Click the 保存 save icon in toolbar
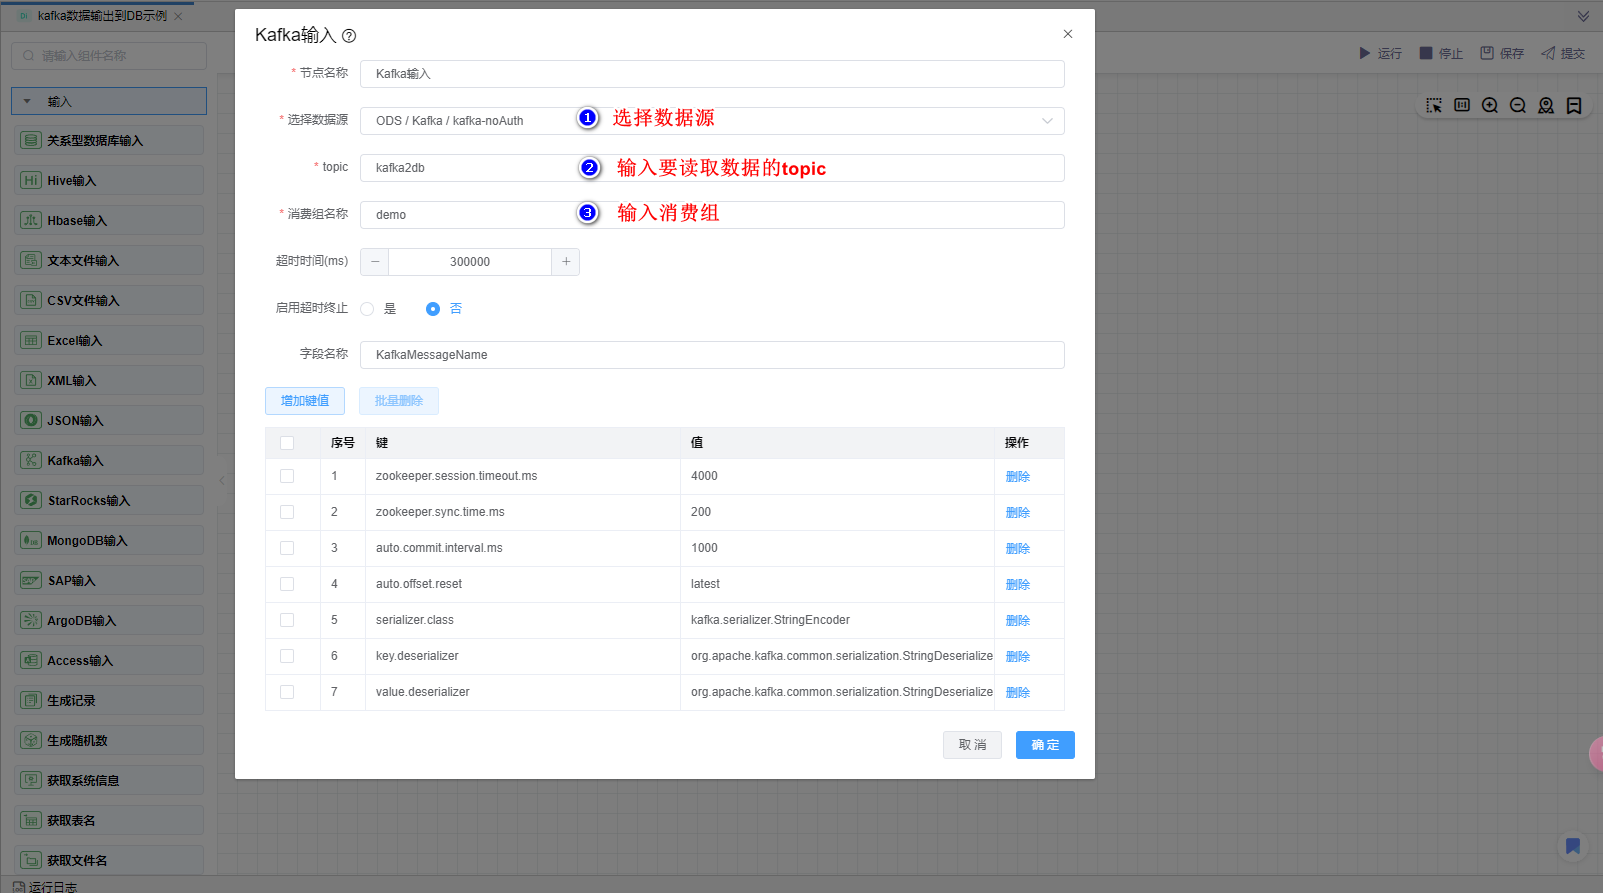 1487,53
